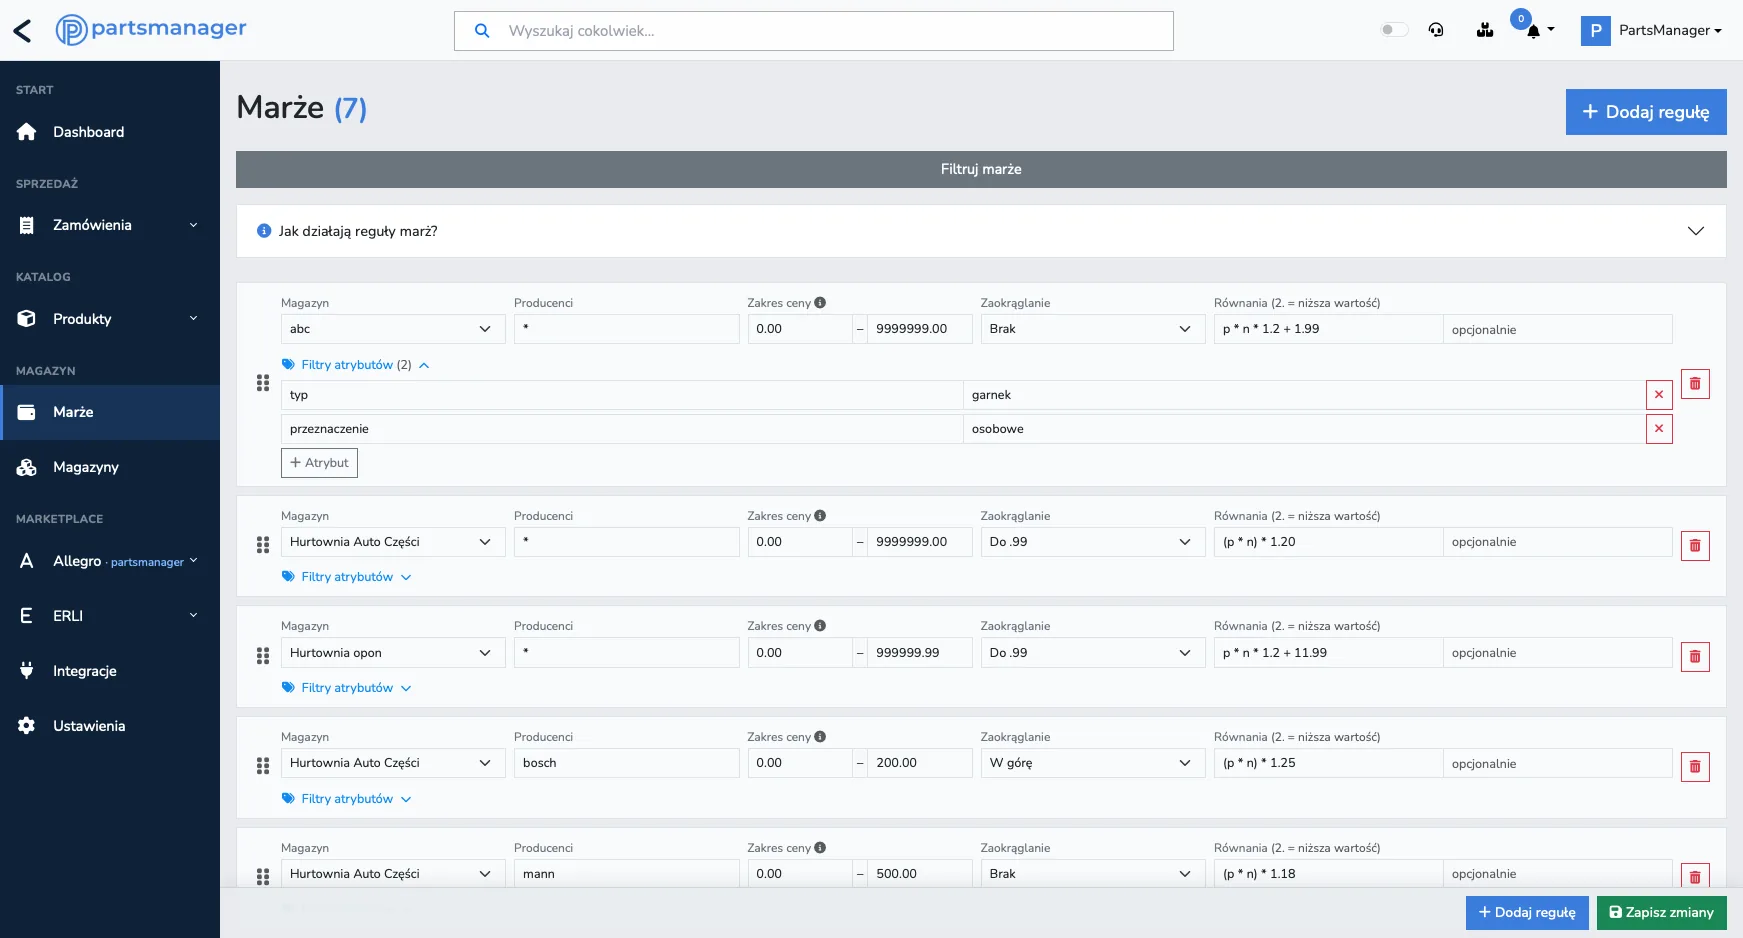
Task: Expand Zamówienia sidebar menu
Action: pos(110,225)
